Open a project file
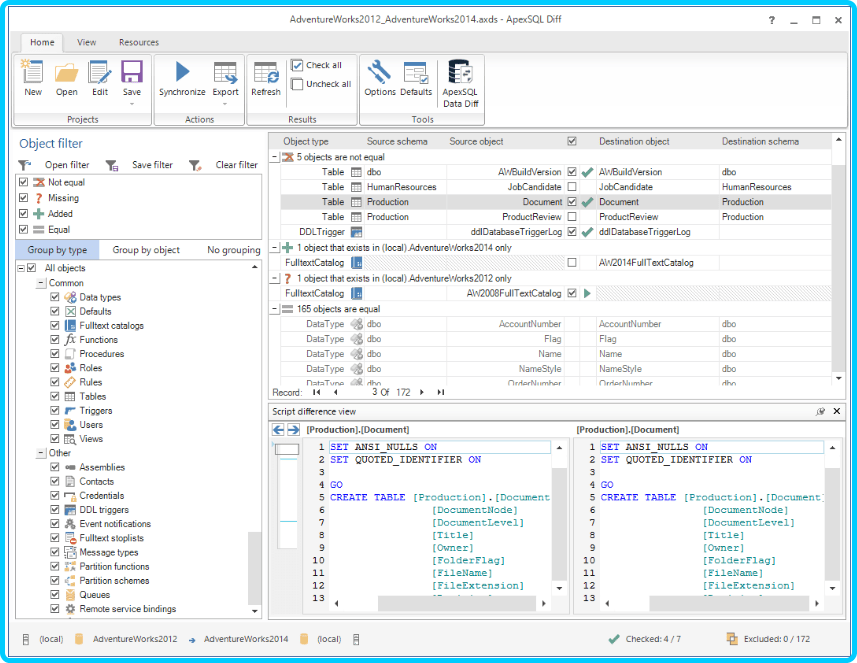Image resolution: width=857 pixels, height=663 pixels. click(66, 78)
